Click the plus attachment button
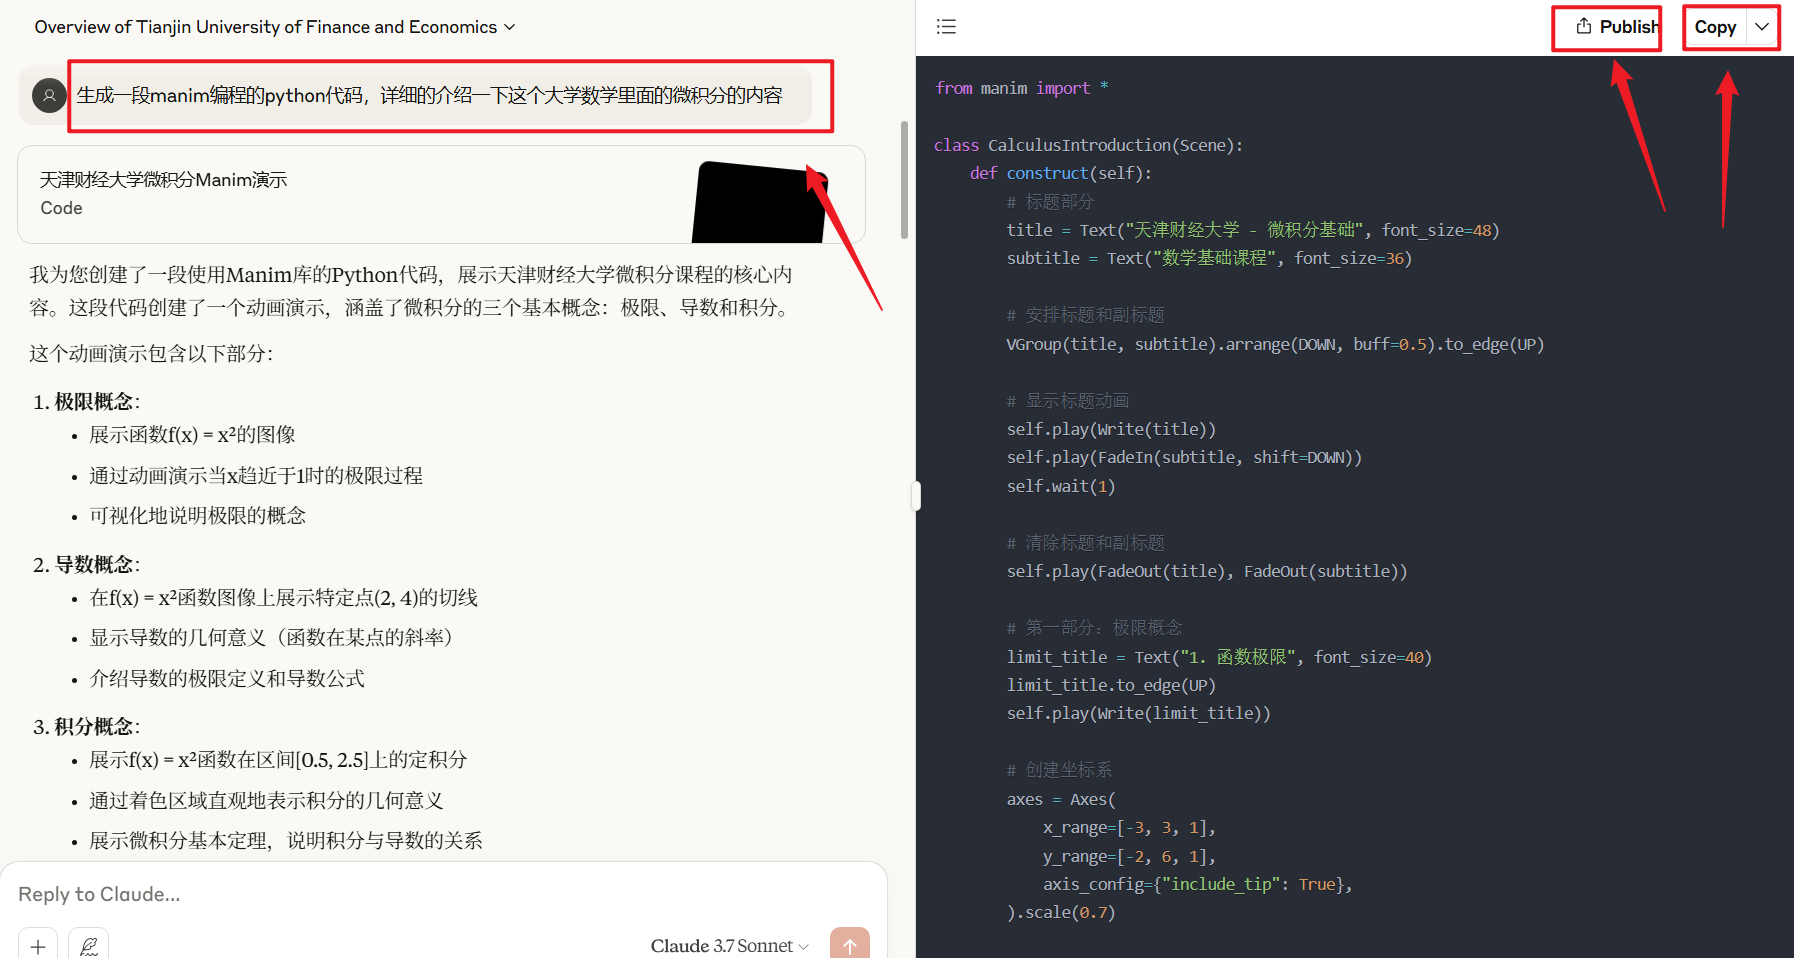Screen dimensions: 1794x958 tap(38, 945)
